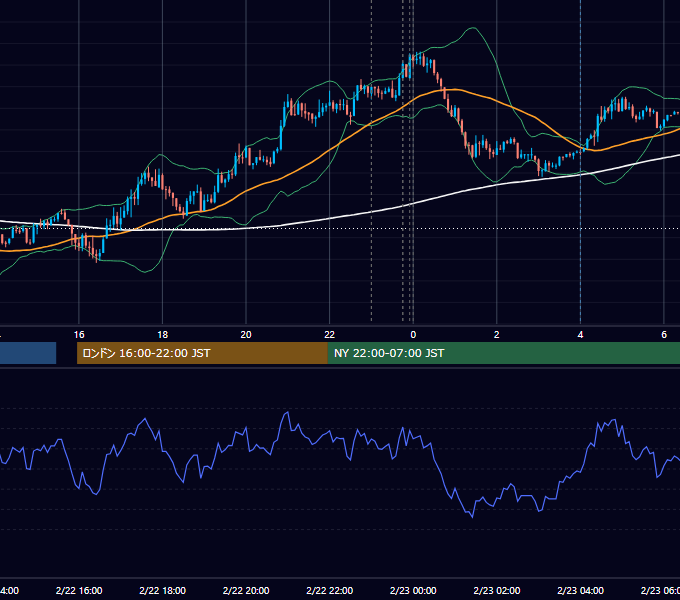The height and width of the screenshot is (600, 680).
Task: Click hour label 0 on chart axis
Action: (413, 335)
